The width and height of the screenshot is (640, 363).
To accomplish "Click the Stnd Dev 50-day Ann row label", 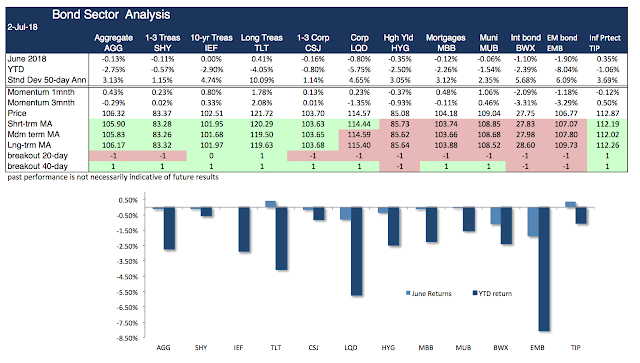I will point(47,80).
